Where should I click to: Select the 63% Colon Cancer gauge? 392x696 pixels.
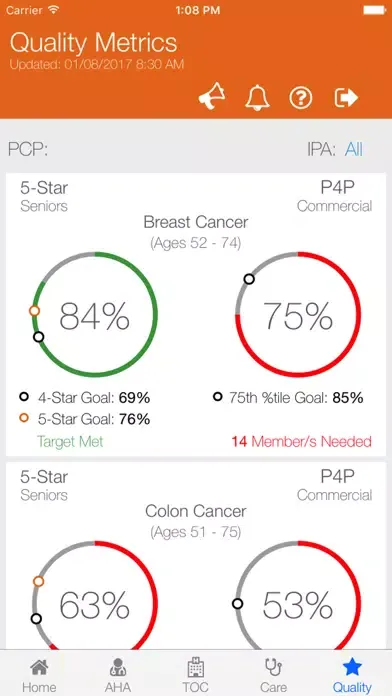click(95, 605)
